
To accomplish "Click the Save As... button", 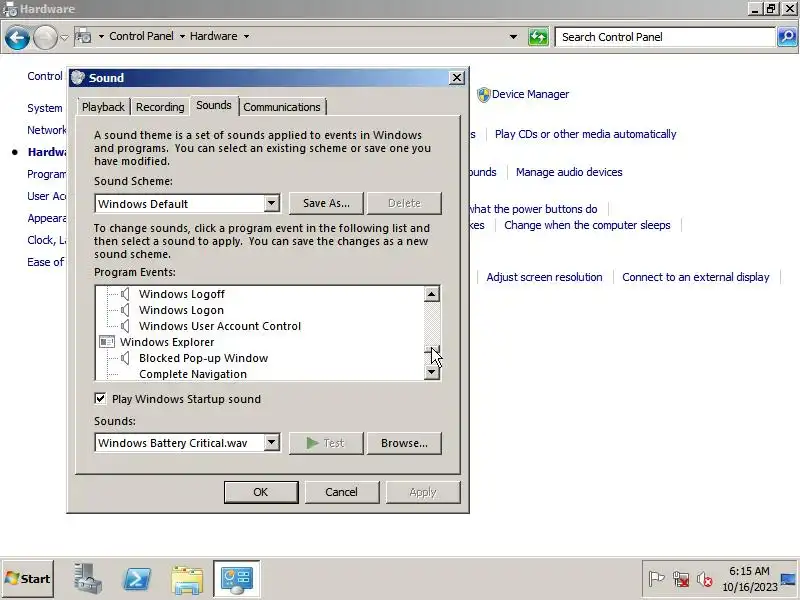I will 326,203.
